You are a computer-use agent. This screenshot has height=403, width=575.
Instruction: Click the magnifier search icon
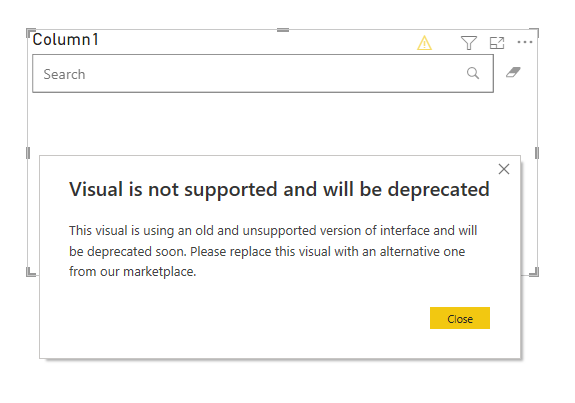tap(473, 73)
